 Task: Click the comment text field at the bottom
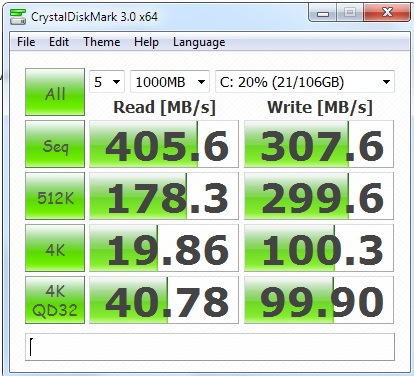pyautogui.click(x=210, y=347)
